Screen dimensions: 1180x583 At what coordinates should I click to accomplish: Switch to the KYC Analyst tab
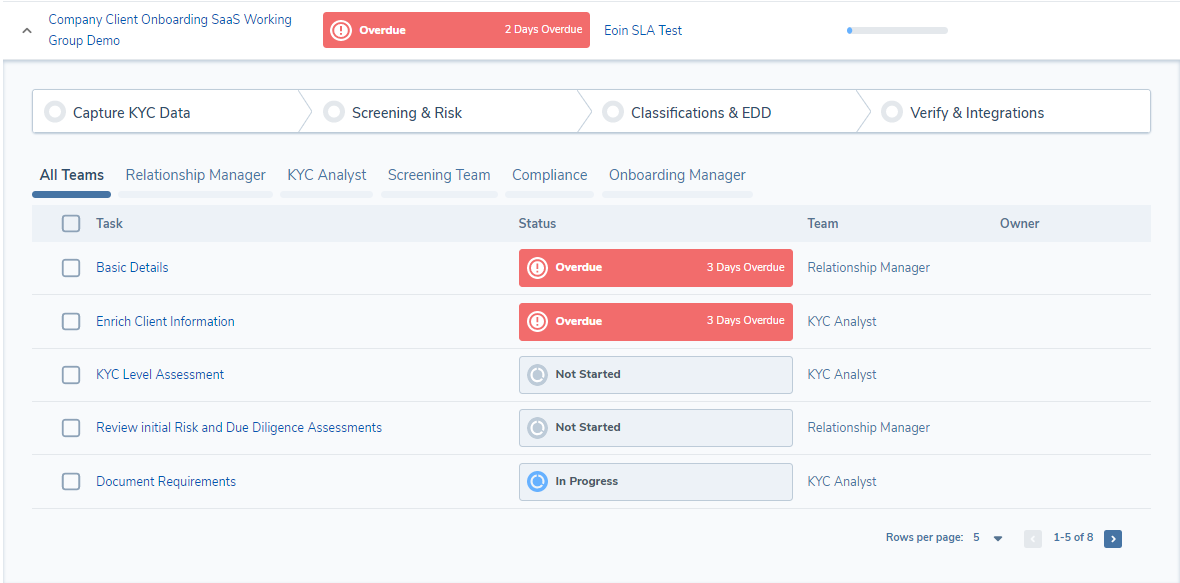[327, 175]
